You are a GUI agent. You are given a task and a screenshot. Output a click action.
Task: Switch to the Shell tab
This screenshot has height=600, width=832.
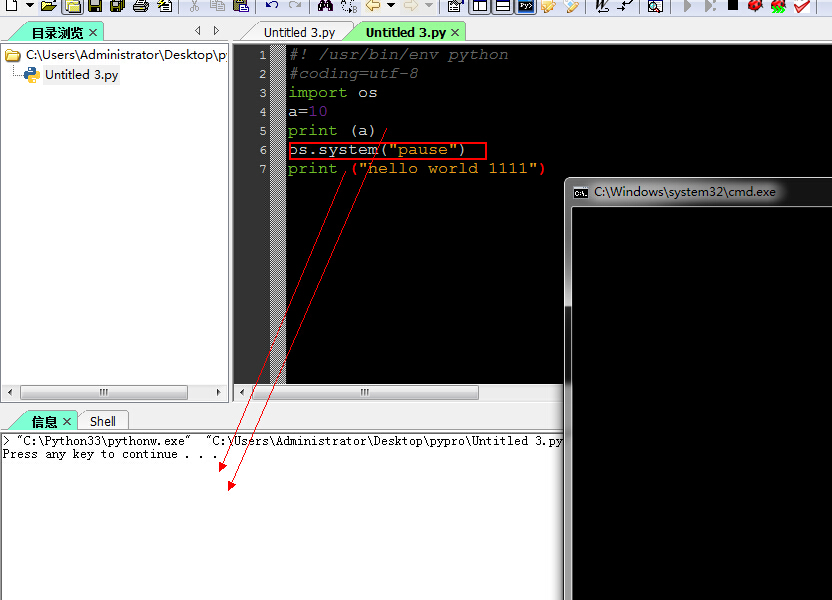(x=103, y=421)
